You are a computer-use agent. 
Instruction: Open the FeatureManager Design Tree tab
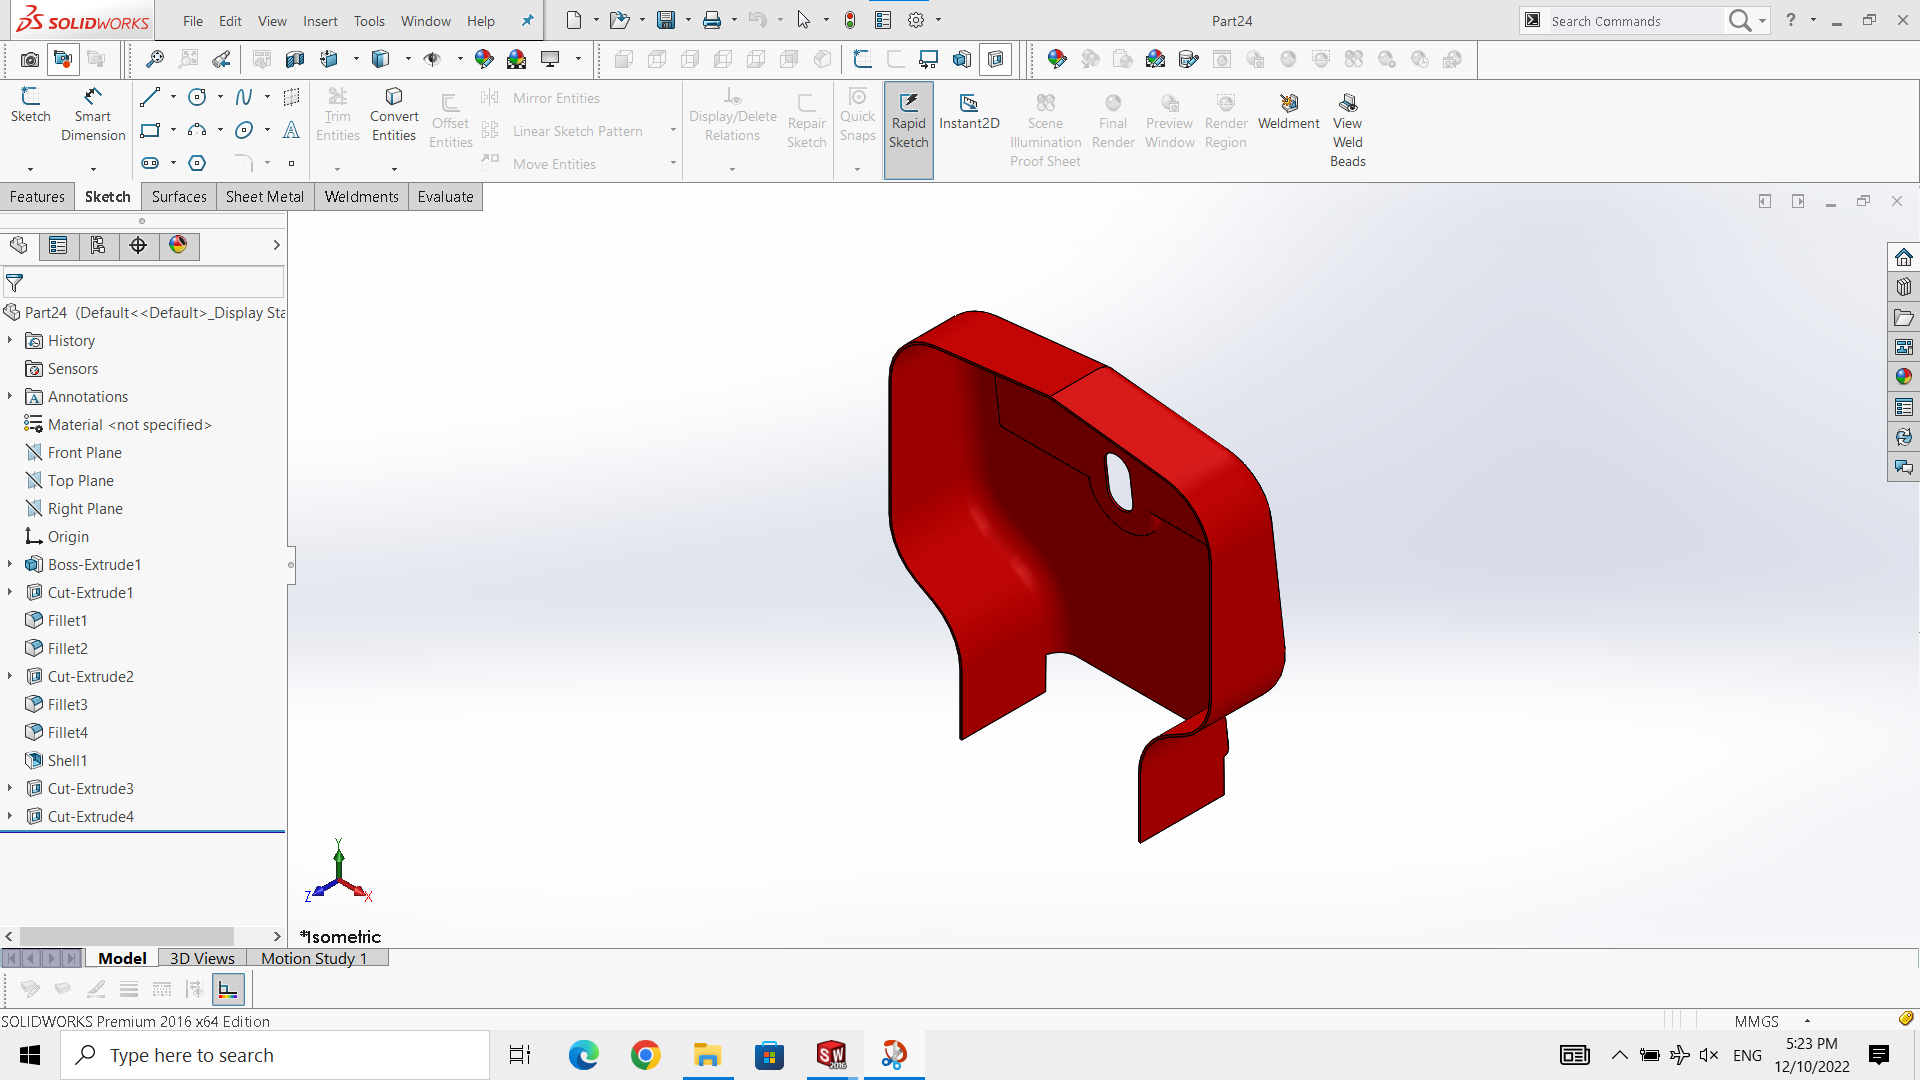tap(19, 245)
